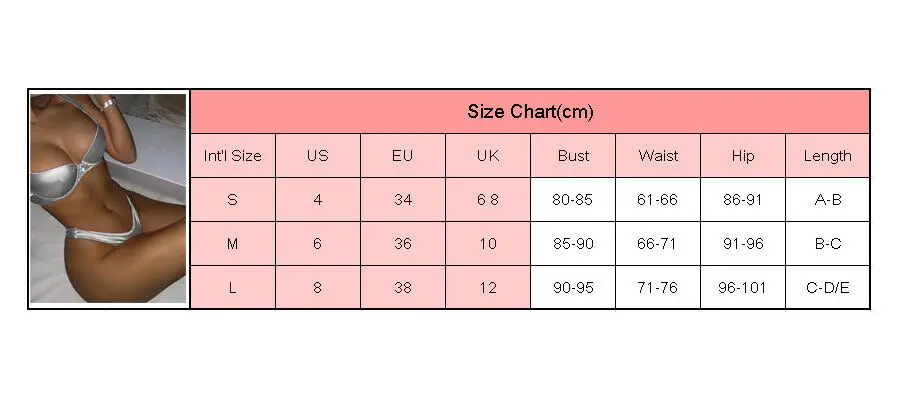Click the product photo thumbnail
Viewport: 900px width, 400px height.
click(108, 198)
